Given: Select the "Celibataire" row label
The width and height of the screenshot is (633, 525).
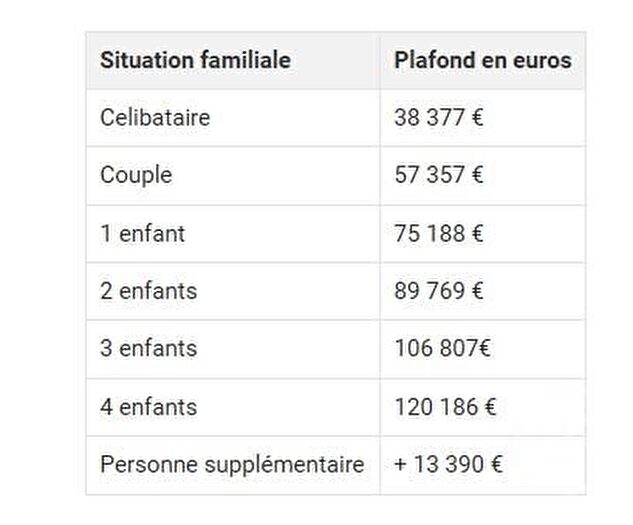Looking at the screenshot, I should (x=155, y=117).
